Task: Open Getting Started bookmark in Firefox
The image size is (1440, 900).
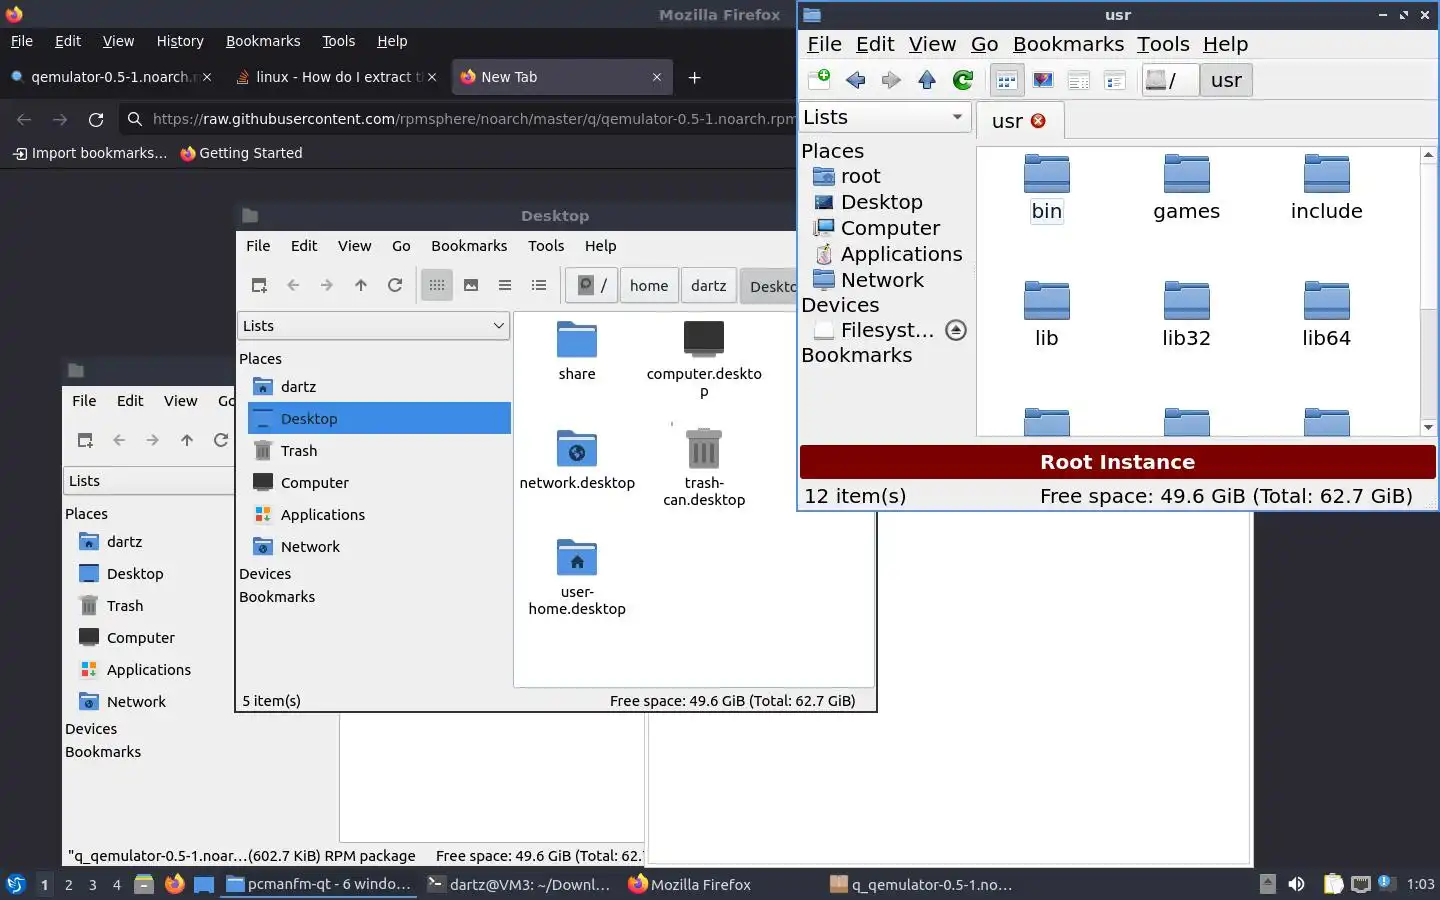Action: pyautogui.click(x=241, y=153)
